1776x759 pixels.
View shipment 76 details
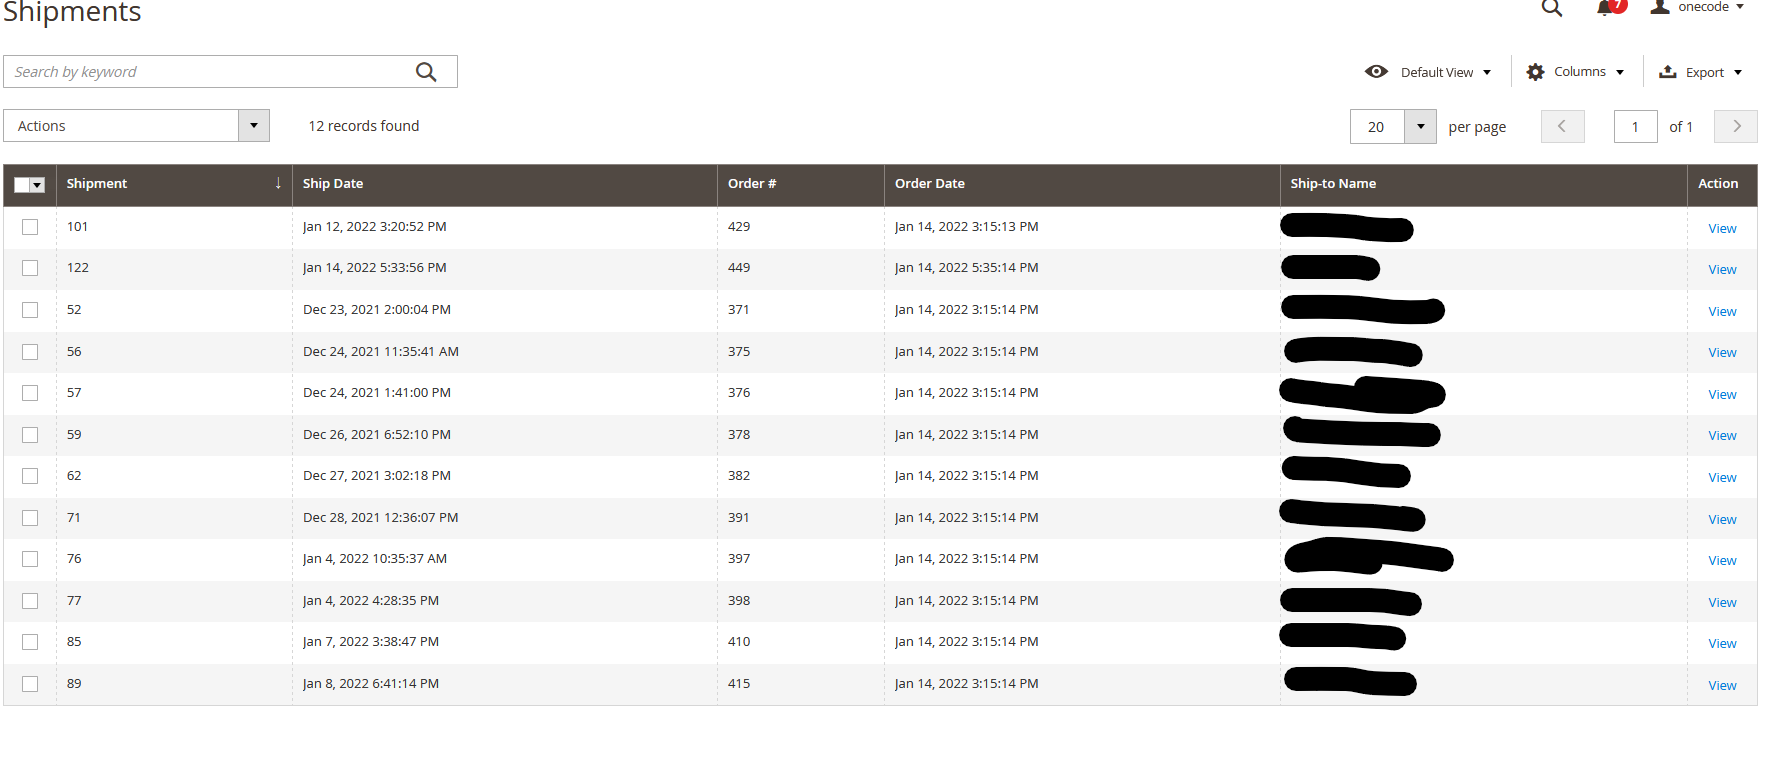(1722, 561)
